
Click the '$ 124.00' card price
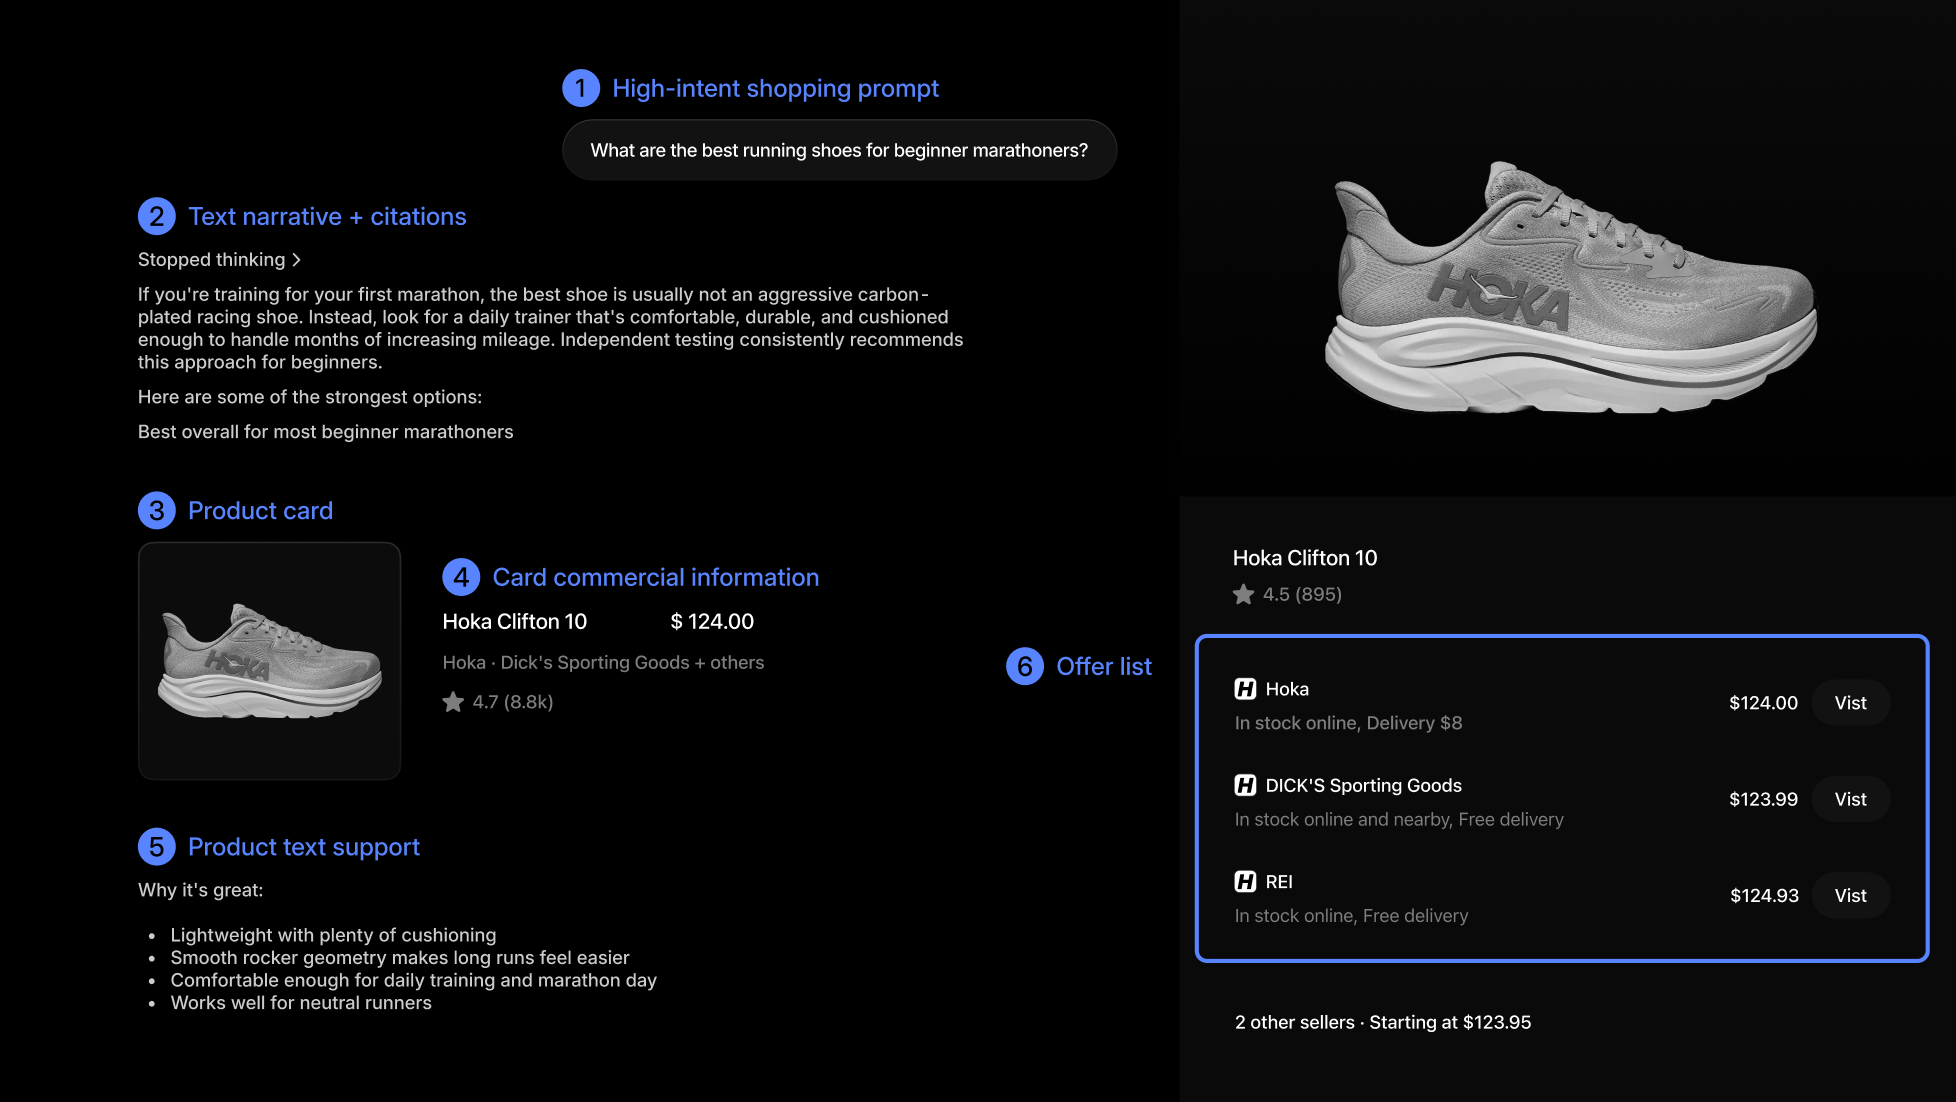click(x=712, y=622)
